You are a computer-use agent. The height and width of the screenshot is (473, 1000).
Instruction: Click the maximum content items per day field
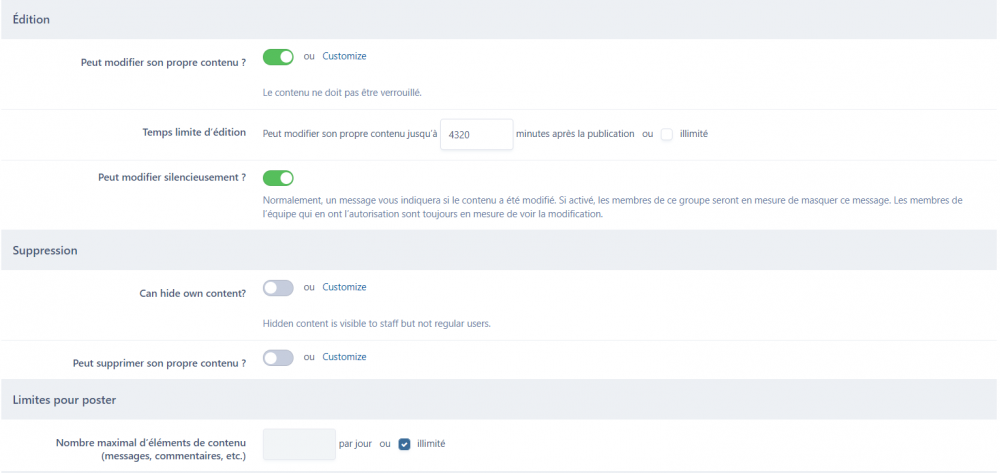pos(299,444)
